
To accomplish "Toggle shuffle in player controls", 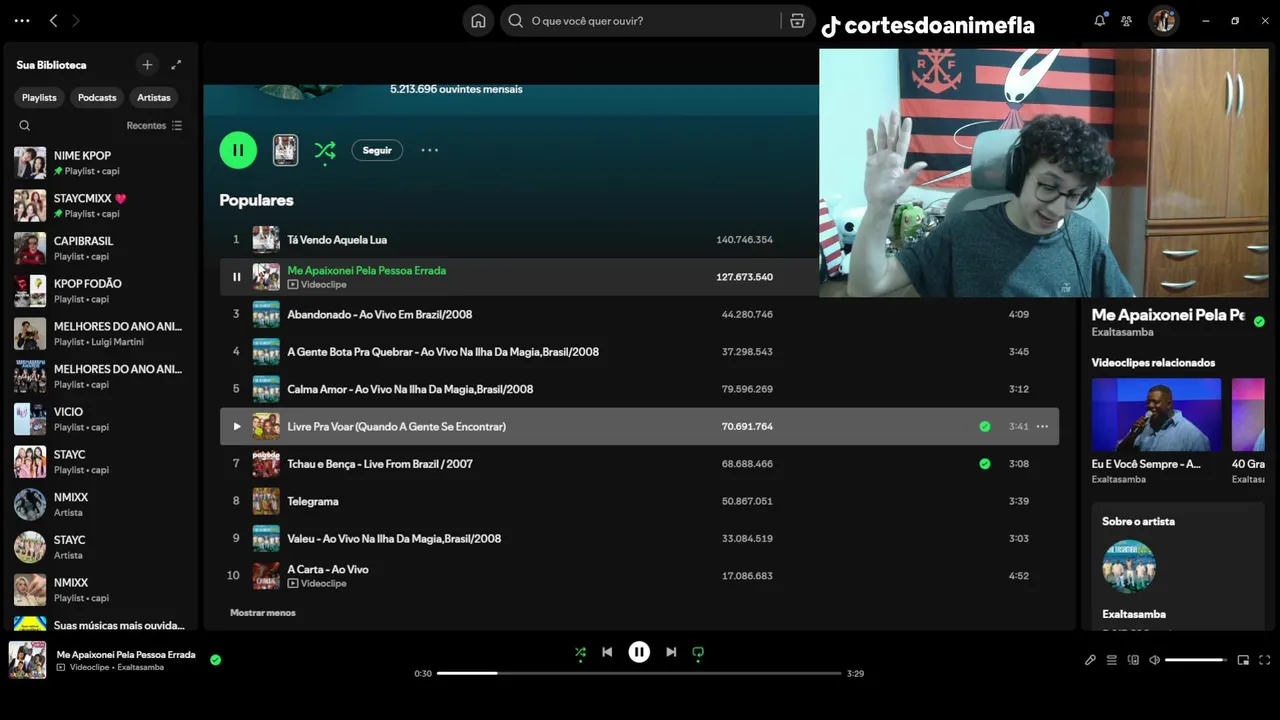I will pos(580,652).
